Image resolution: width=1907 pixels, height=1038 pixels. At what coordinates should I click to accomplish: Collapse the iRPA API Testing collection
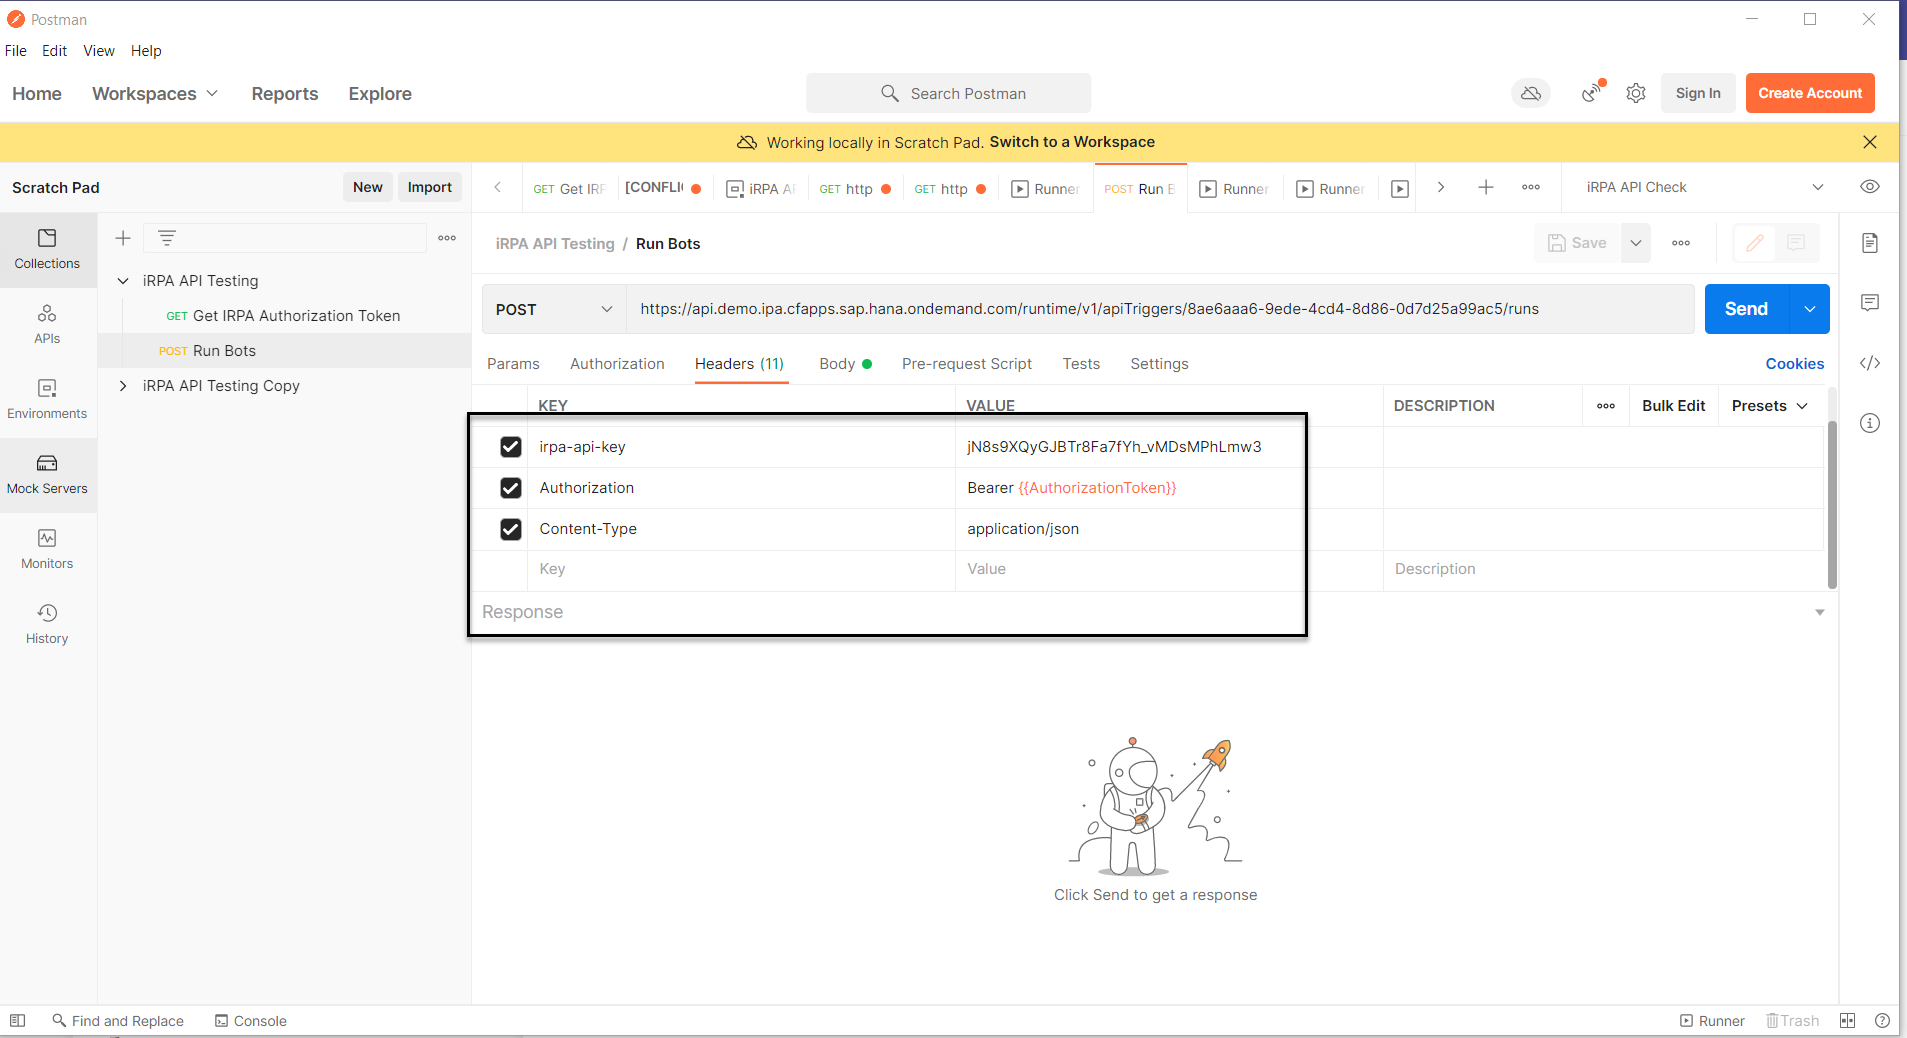point(123,281)
